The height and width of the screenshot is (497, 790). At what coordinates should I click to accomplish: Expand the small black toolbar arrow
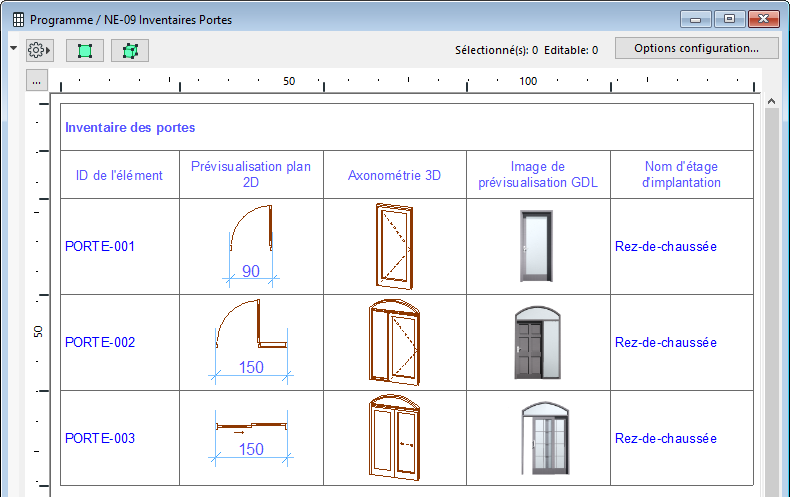[x=13, y=47]
